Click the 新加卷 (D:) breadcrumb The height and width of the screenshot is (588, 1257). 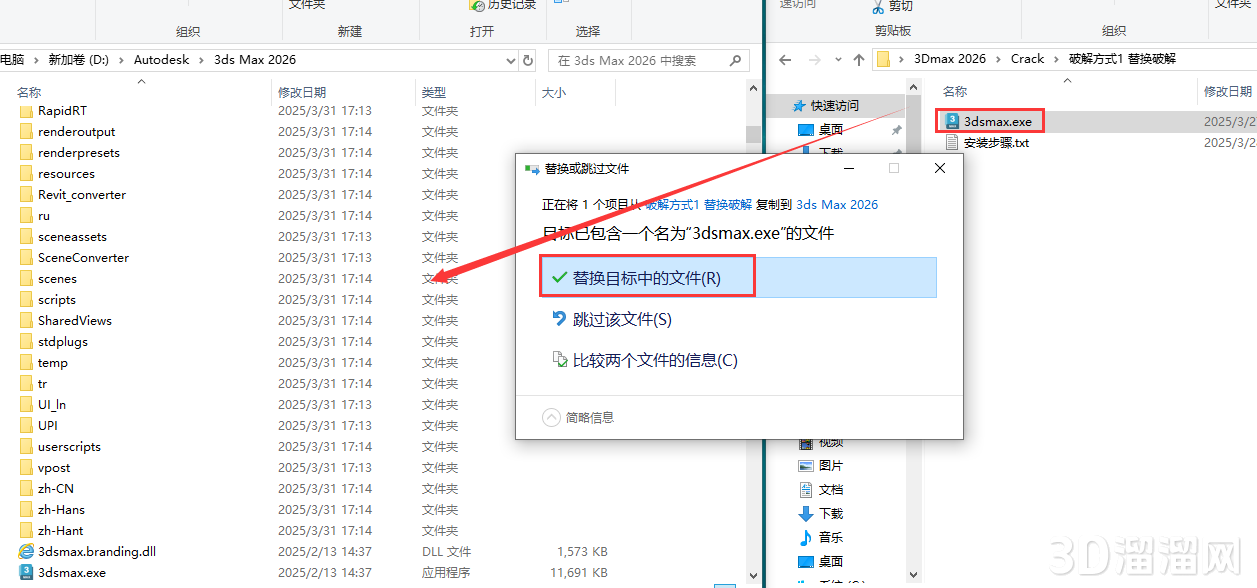click(x=79, y=60)
